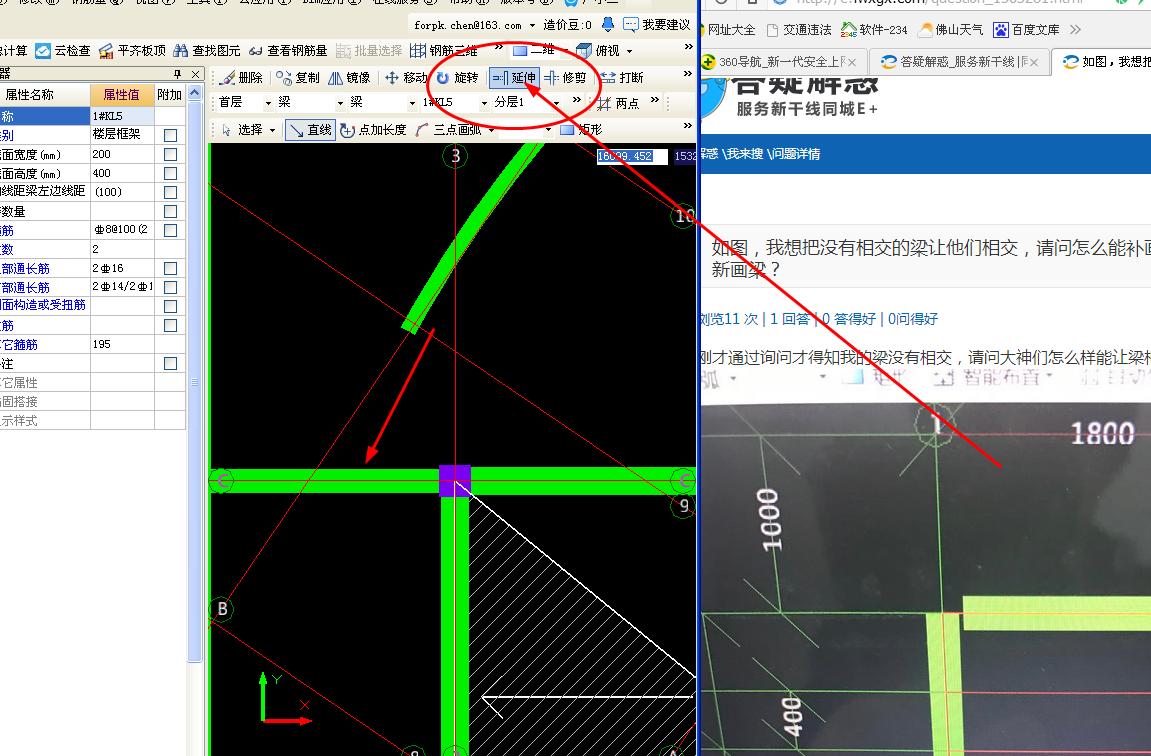Open the 佛山天气 weather bookmark
The height and width of the screenshot is (756, 1151).
pyautogui.click(x=951, y=29)
